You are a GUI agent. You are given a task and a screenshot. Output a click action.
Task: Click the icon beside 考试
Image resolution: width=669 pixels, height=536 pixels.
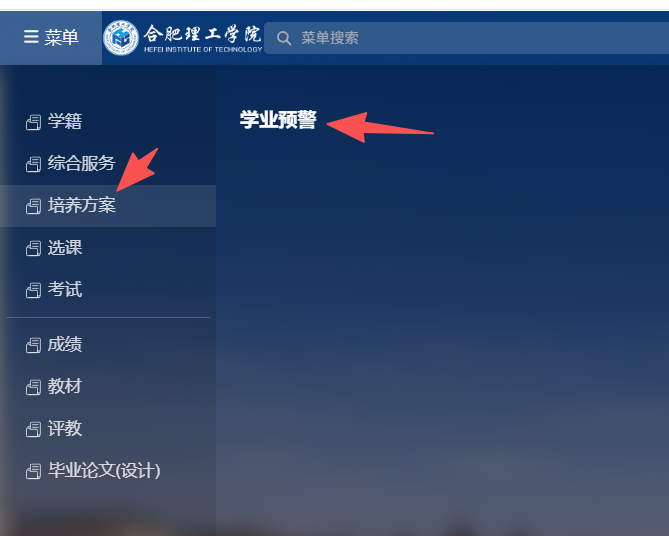[34, 290]
